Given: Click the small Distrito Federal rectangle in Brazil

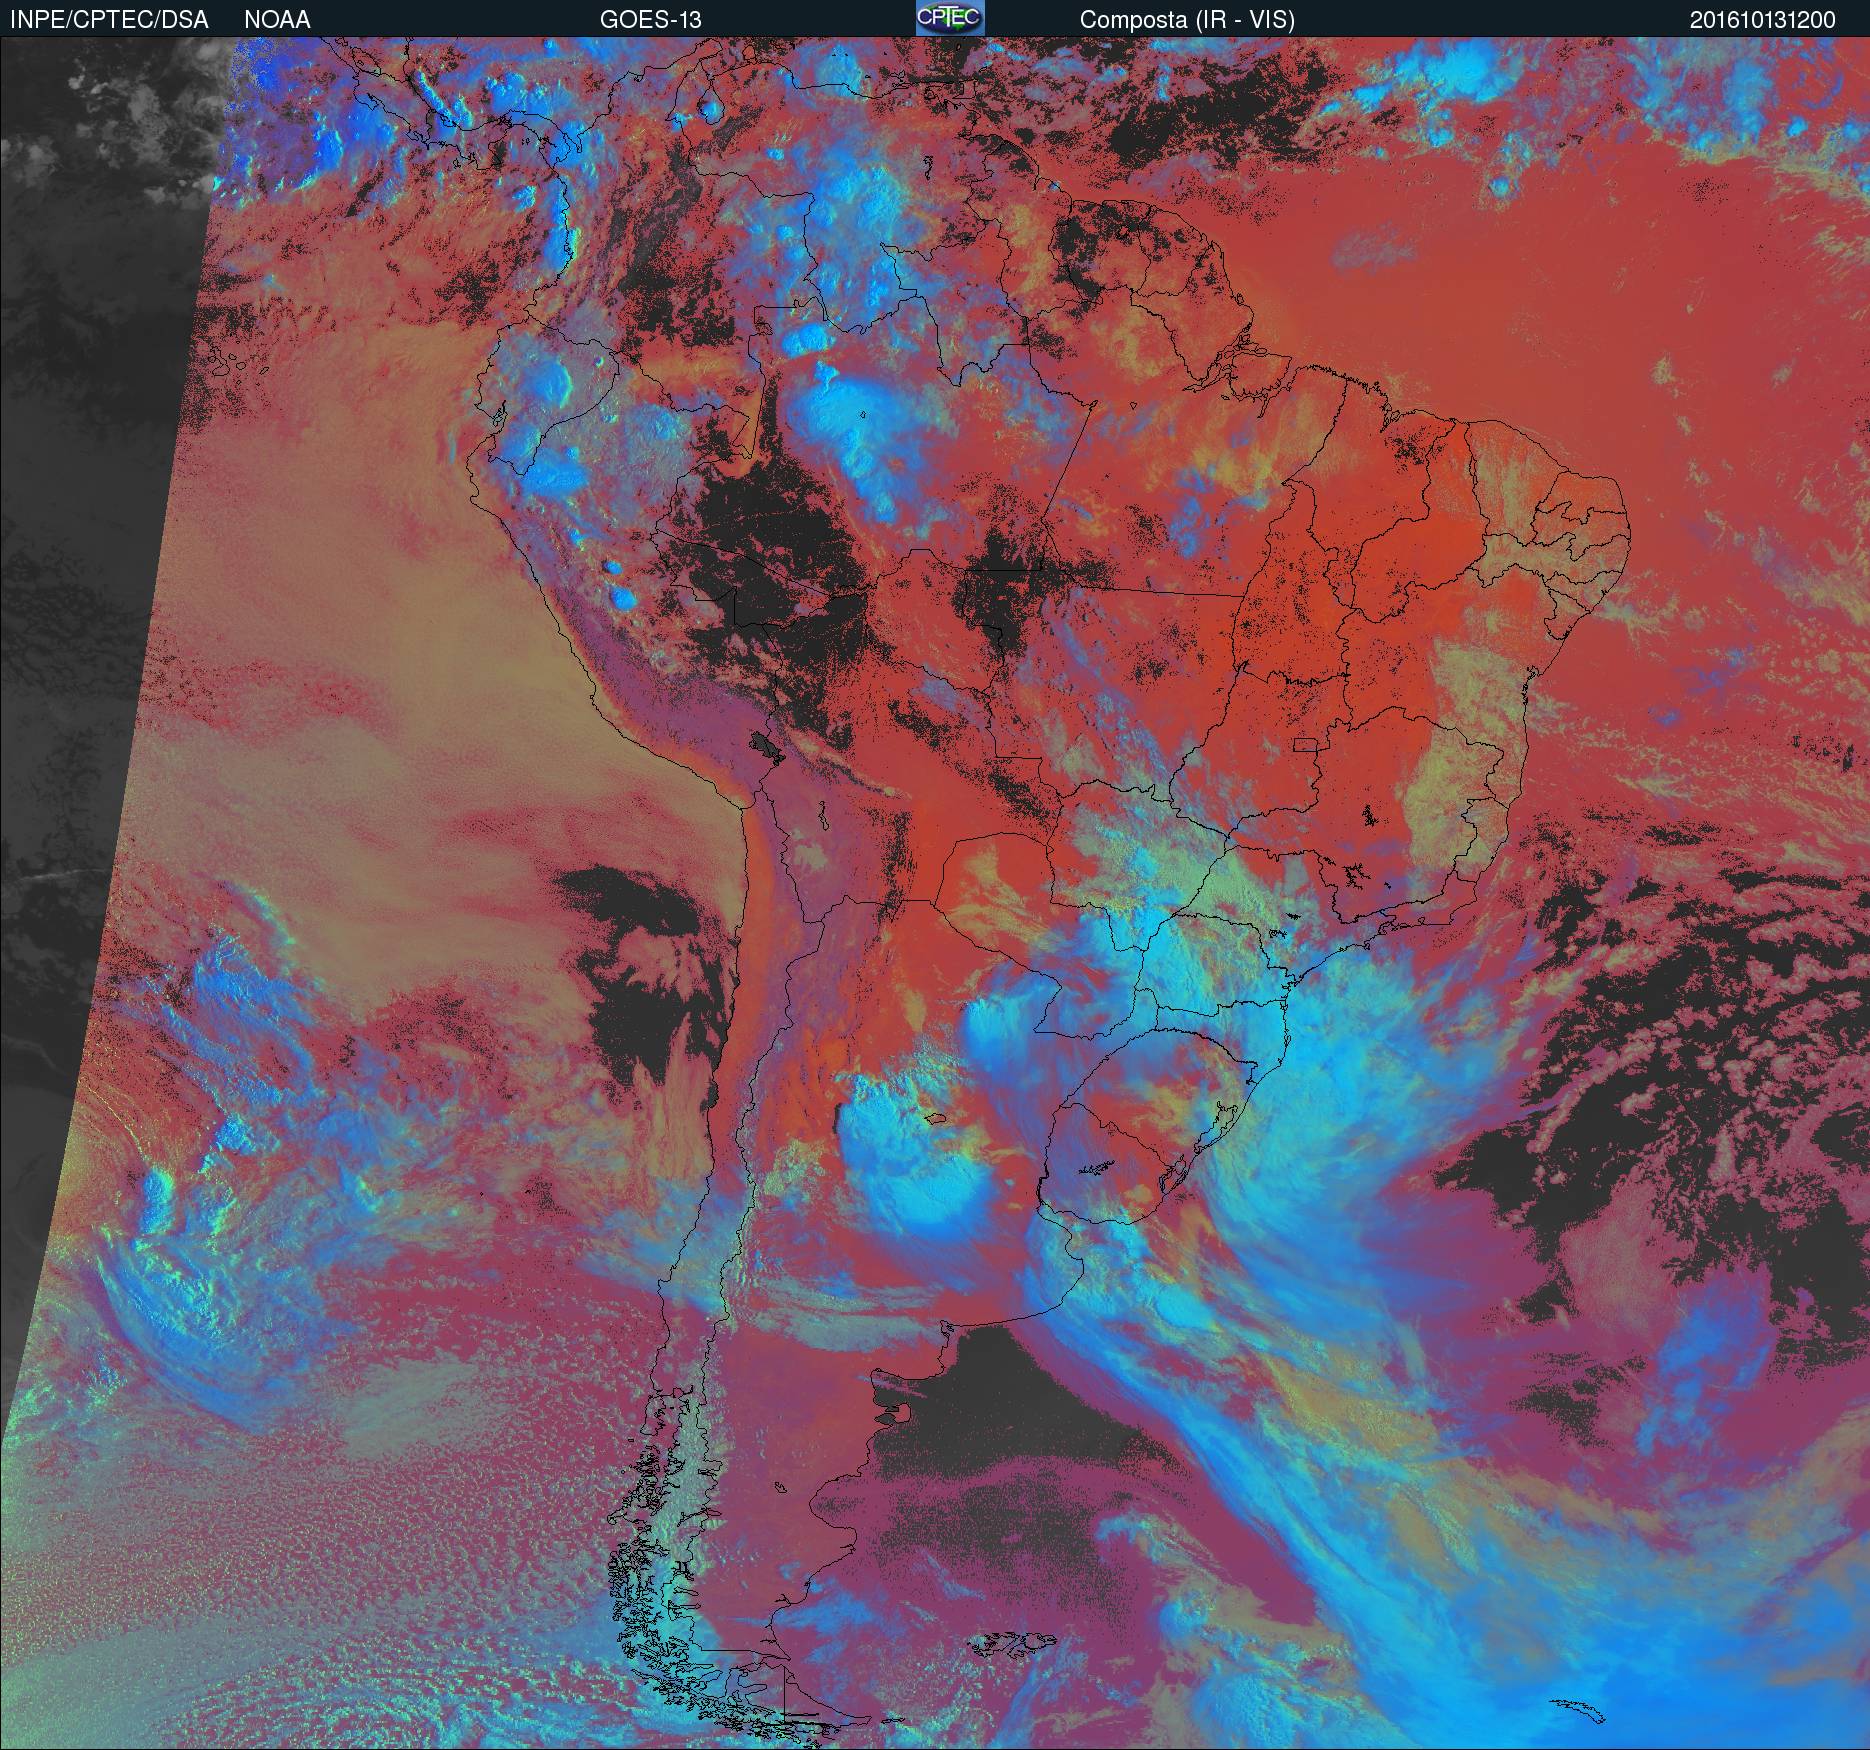Looking at the screenshot, I should 1306,744.
